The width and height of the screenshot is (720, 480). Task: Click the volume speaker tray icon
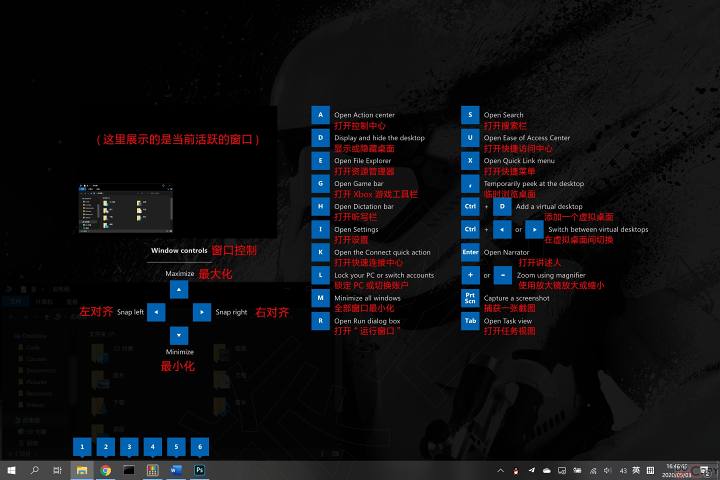[608, 470]
